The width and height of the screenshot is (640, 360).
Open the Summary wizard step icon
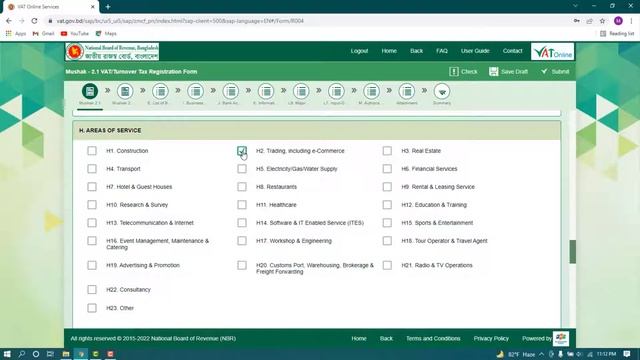point(442,91)
